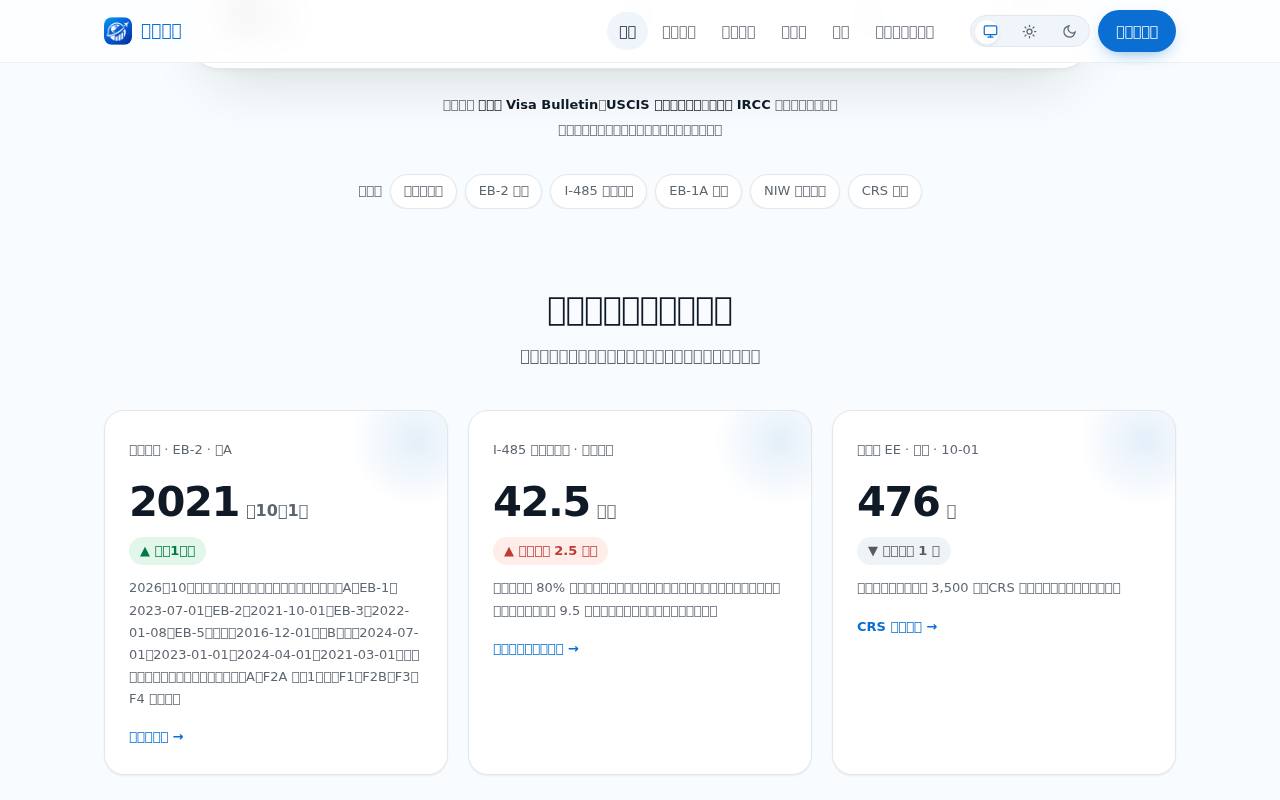
Task: Choose the I-485 quick filter chip
Action: 599,191
